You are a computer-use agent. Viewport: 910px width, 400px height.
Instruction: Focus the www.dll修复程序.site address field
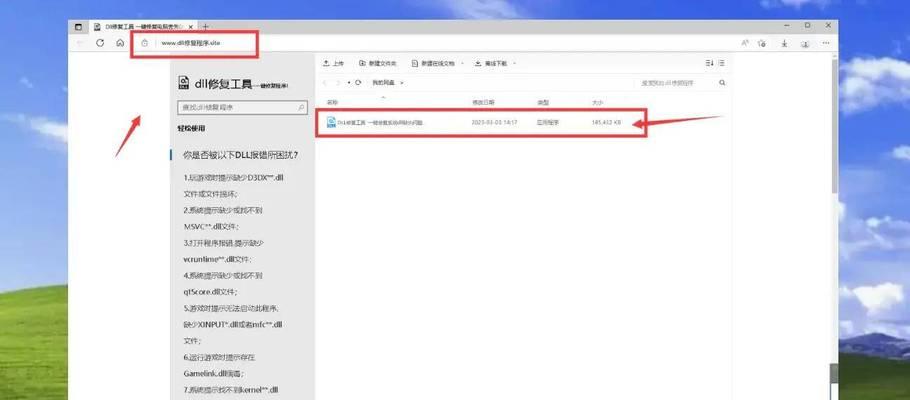pyautogui.click(x=191, y=43)
